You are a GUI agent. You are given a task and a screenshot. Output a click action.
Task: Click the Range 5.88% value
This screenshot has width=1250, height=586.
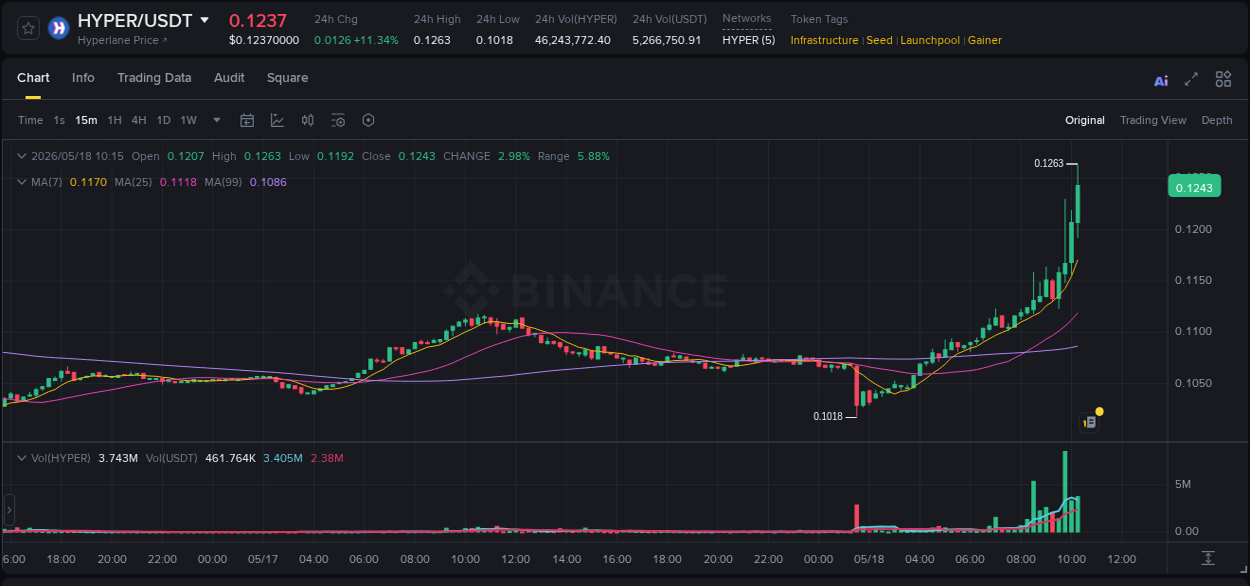click(593, 156)
